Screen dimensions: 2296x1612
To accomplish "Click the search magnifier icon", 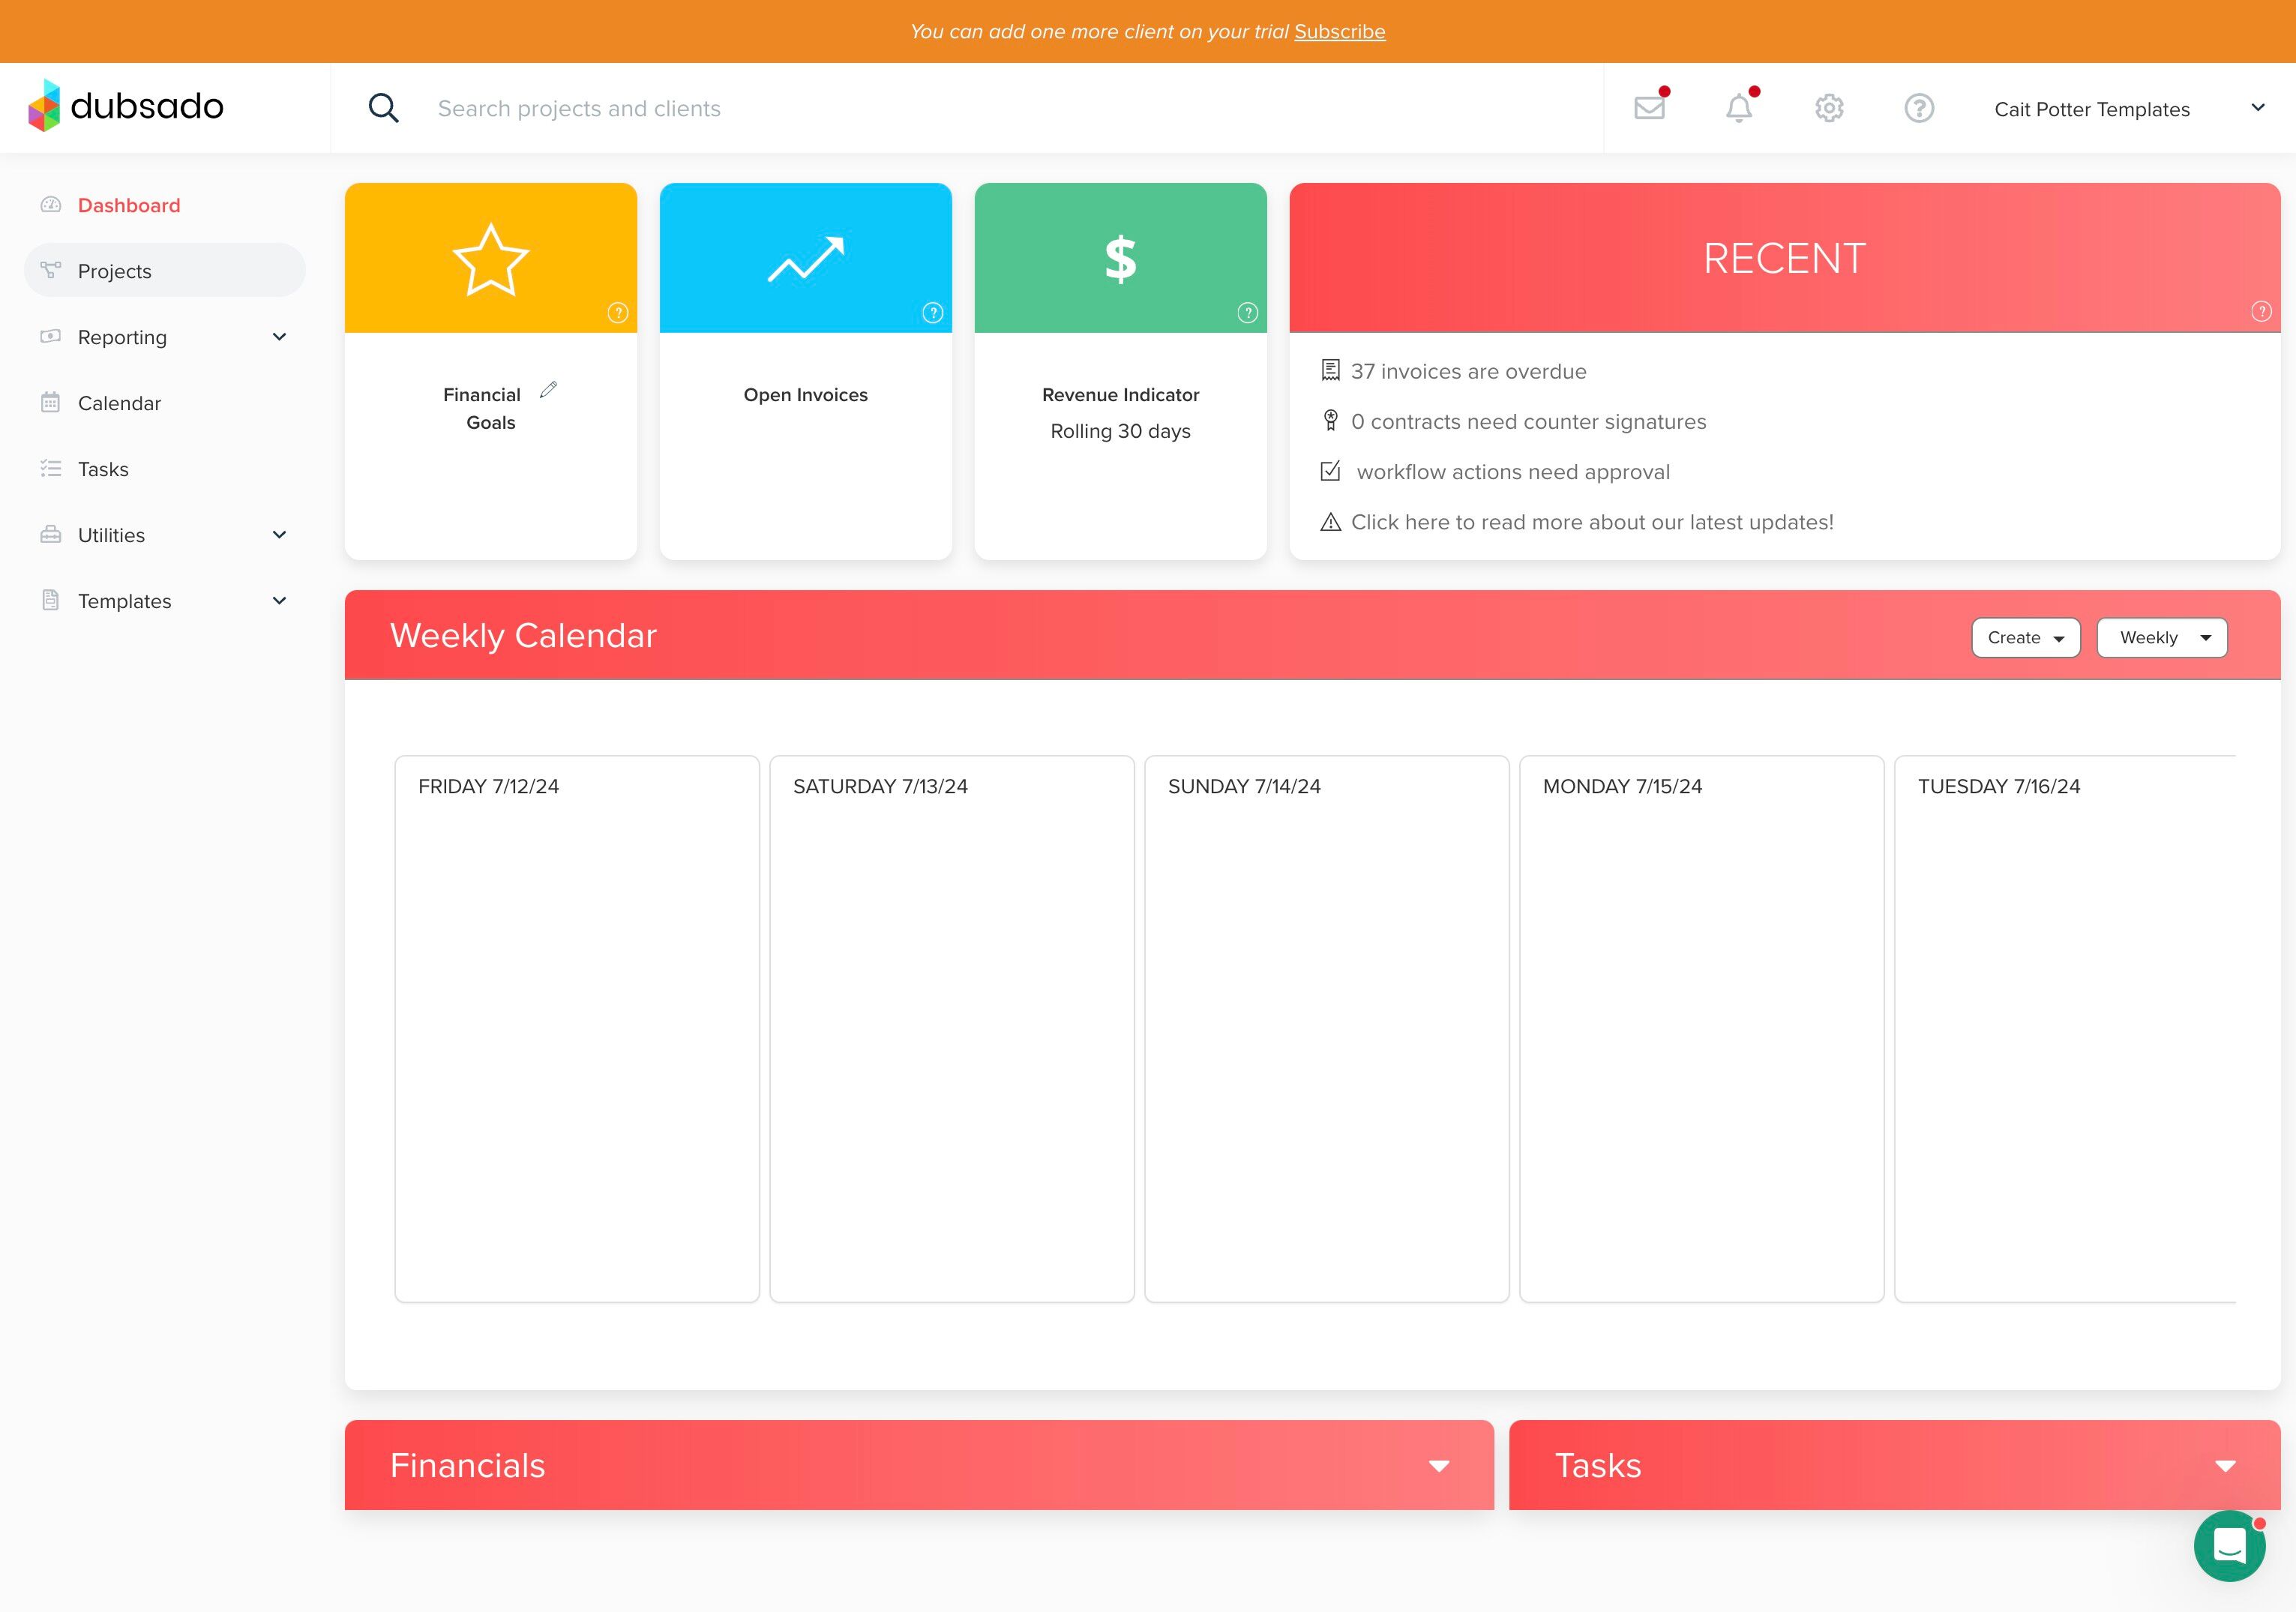I will click(x=384, y=108).
